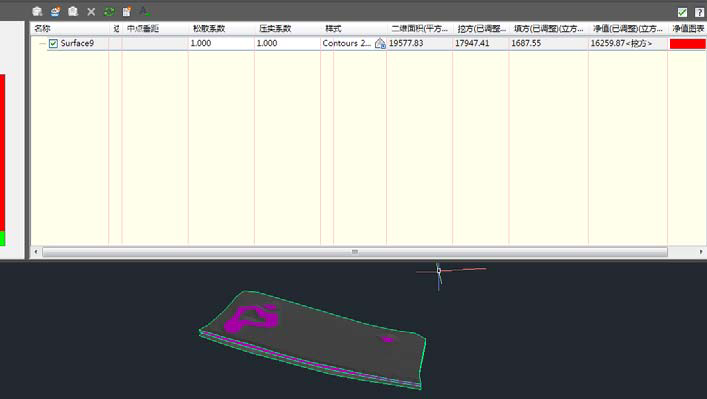
Task: Click the 名称 column header
Action: tap(42, 28)
